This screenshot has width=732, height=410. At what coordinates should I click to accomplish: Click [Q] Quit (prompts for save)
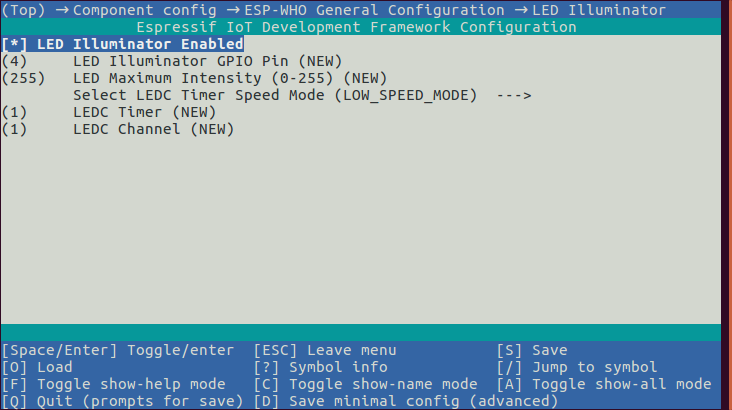click(x=122, y=401)
